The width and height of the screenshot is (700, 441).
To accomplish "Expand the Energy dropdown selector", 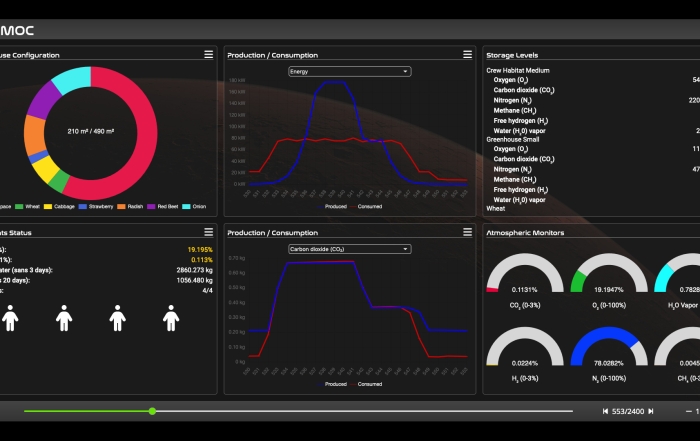I will pyautogui.click(x=349, y=71).
